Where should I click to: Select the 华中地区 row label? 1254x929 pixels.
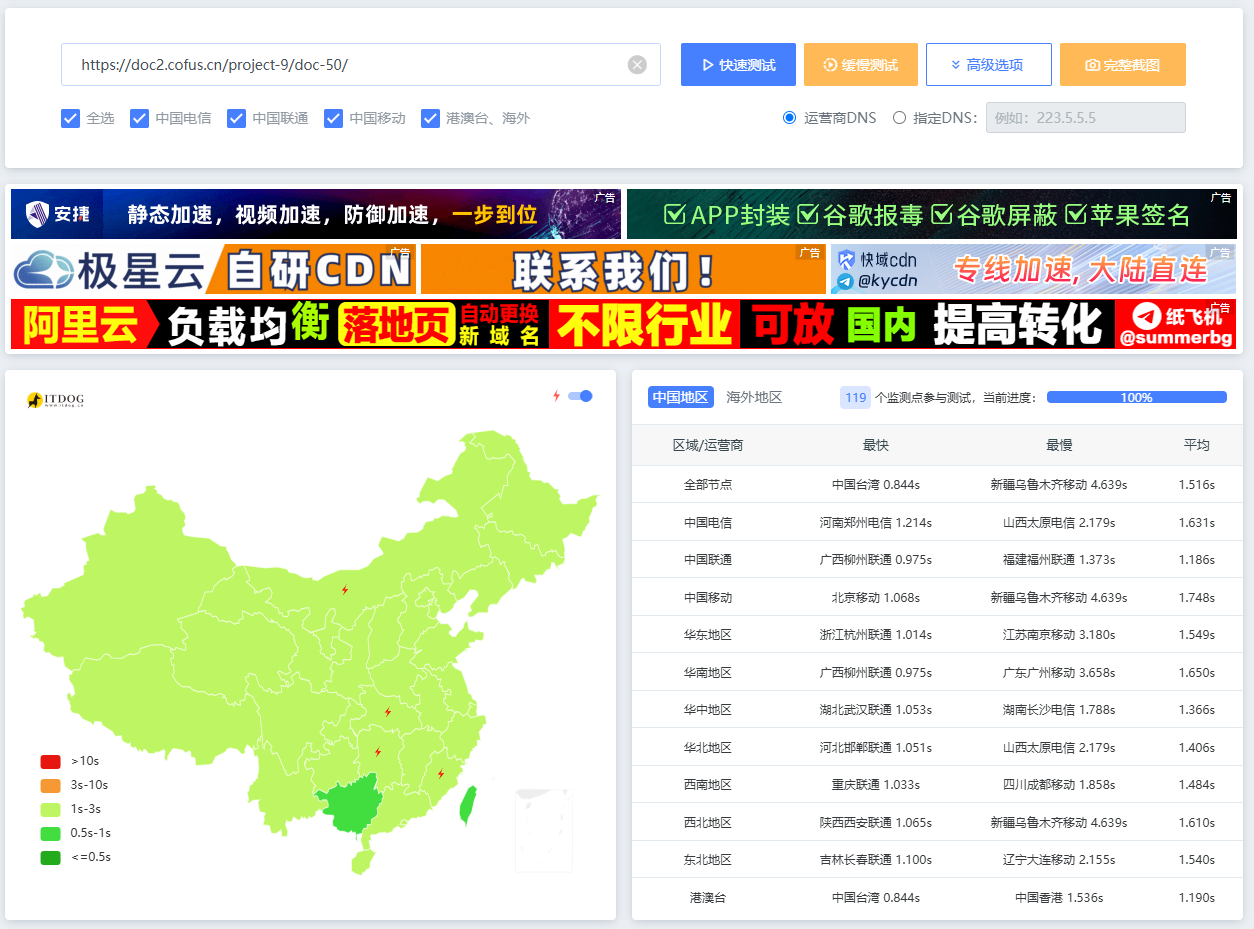click(708, 710)
